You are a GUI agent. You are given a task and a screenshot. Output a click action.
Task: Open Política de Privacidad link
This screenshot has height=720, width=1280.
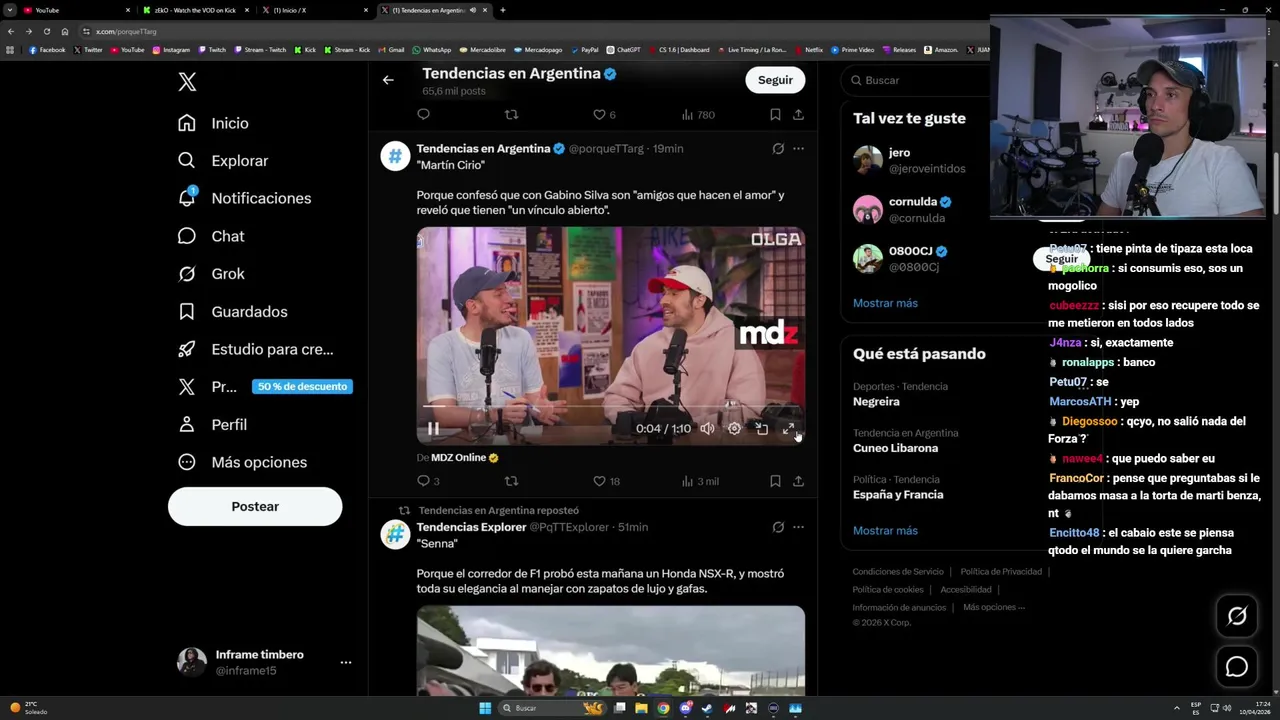[x=1001, y=572]
